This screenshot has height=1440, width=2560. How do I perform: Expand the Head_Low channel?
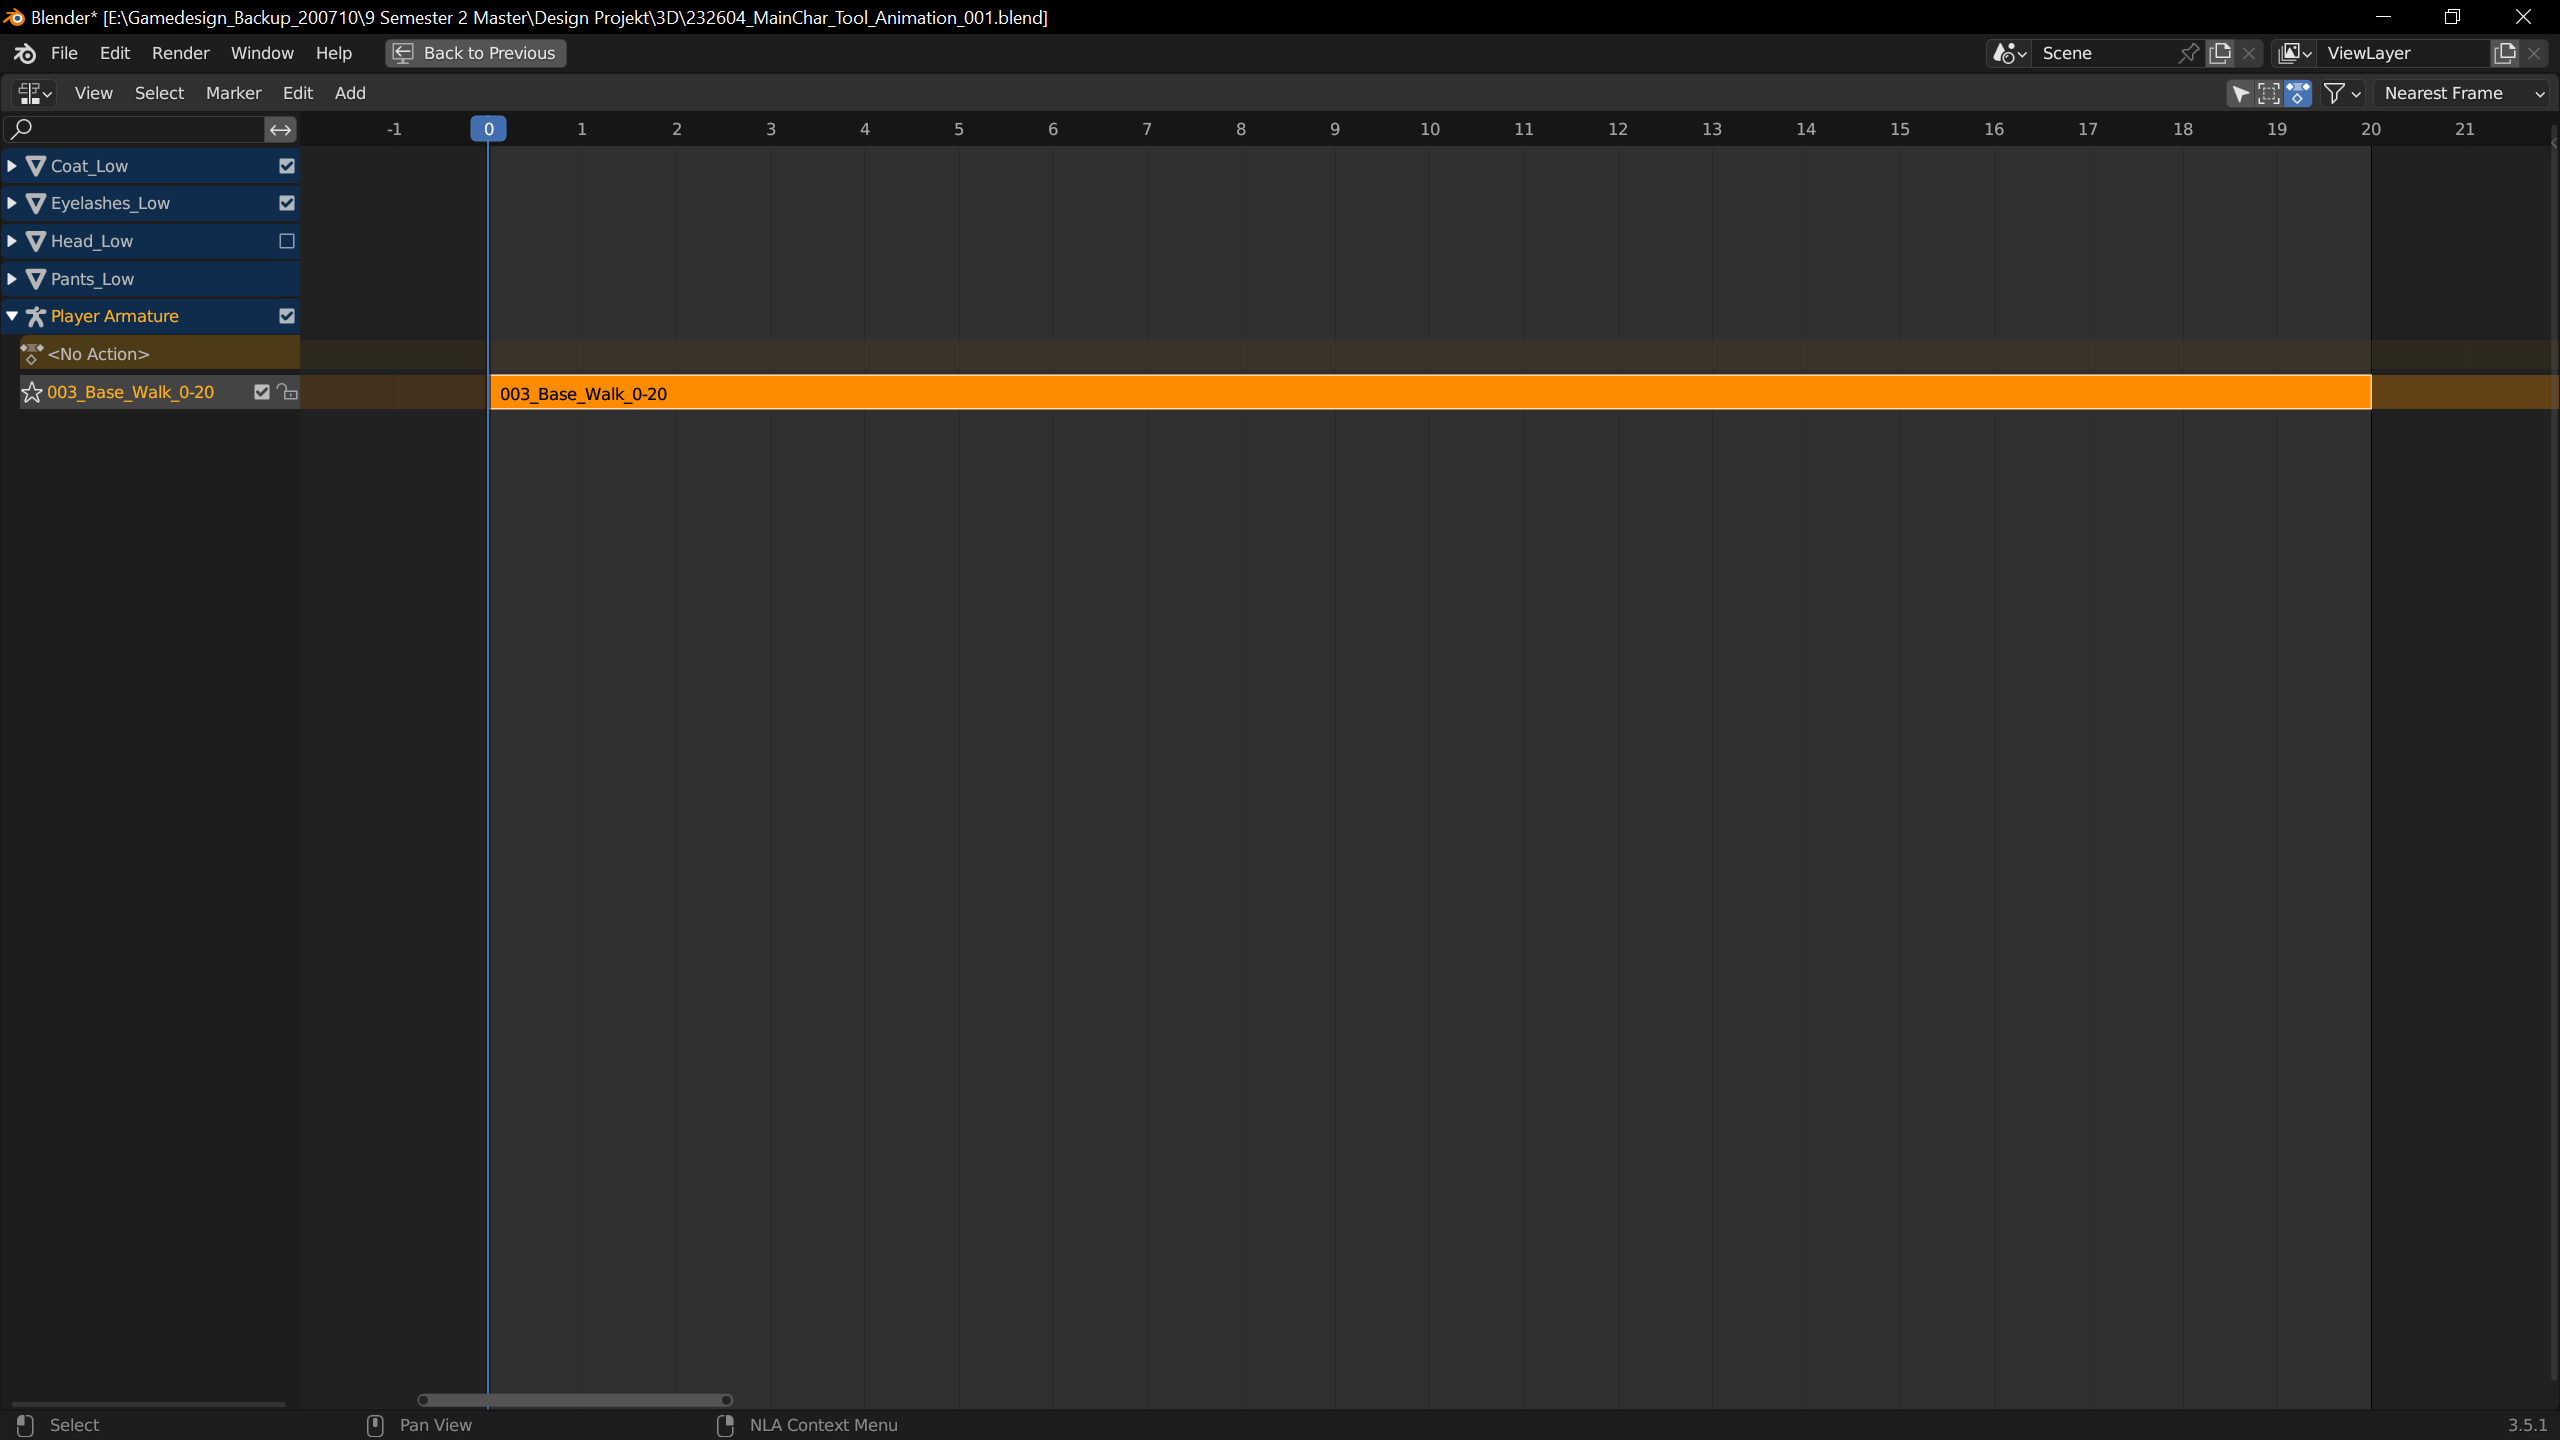[12, 241]
